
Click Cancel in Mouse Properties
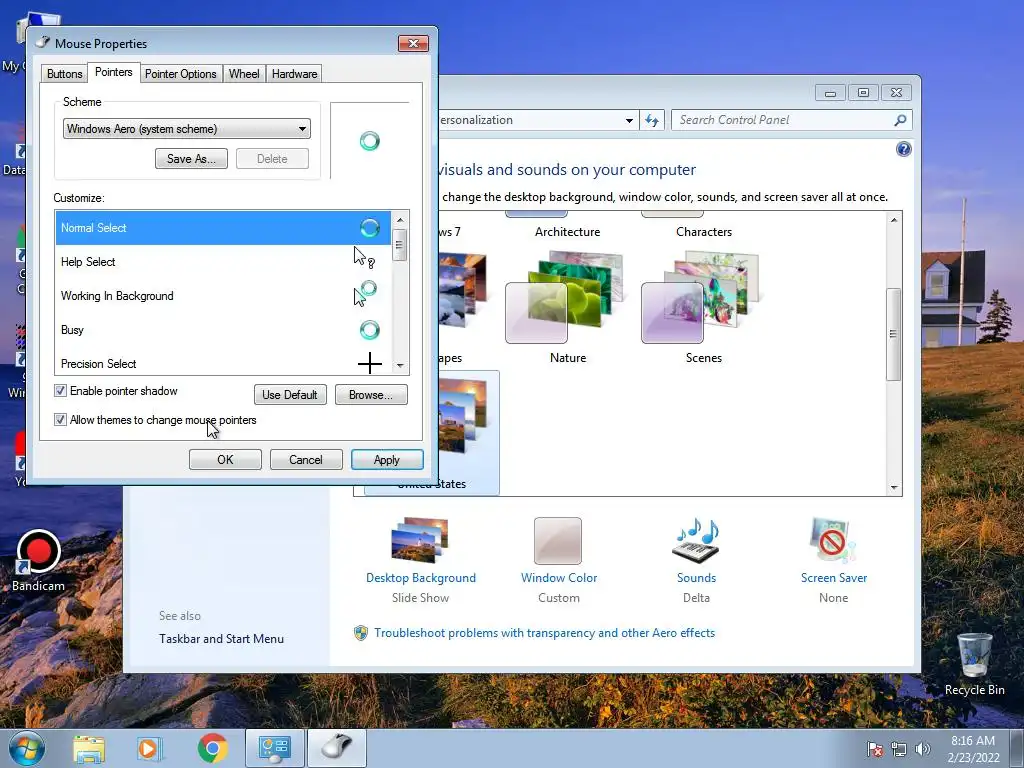tap(306, 460)
